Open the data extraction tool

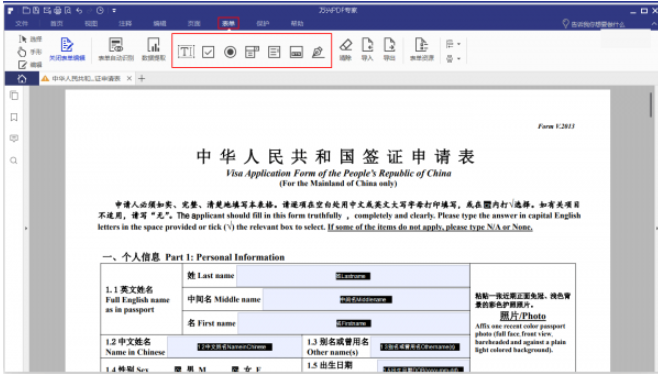click(154, 50)
